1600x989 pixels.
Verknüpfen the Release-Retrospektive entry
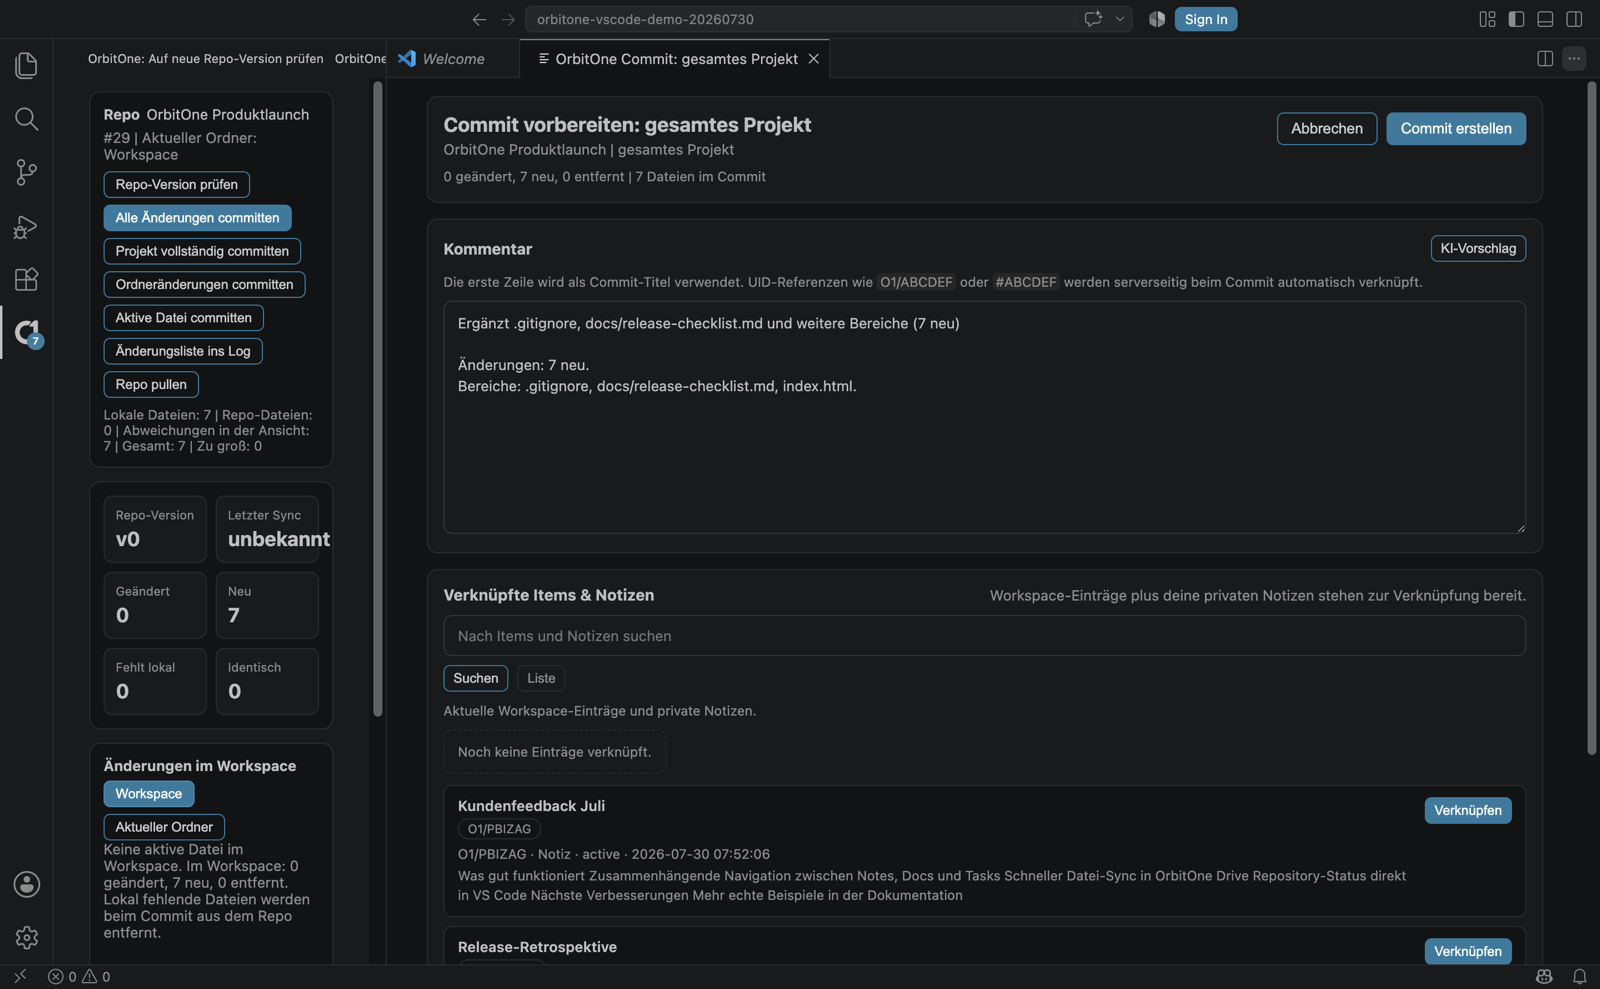1468,951
